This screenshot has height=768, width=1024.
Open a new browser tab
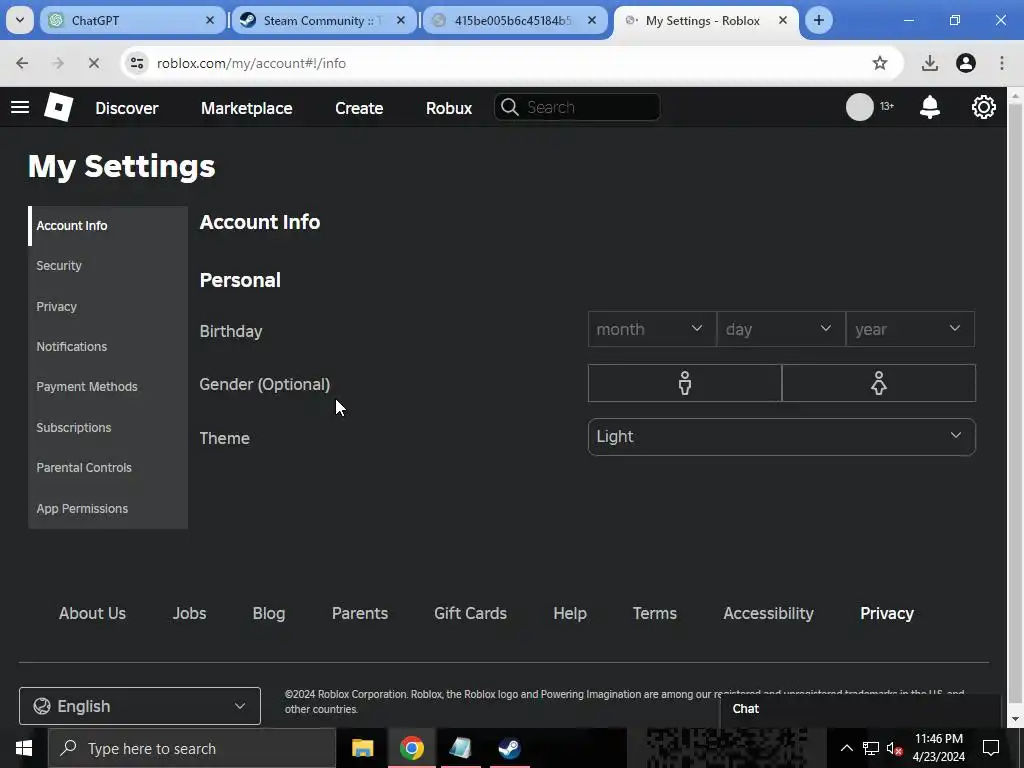point(818,20)
